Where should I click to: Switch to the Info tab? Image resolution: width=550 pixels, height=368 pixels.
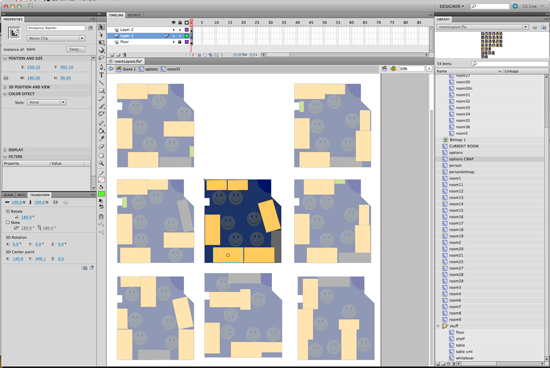click(21, 195)
